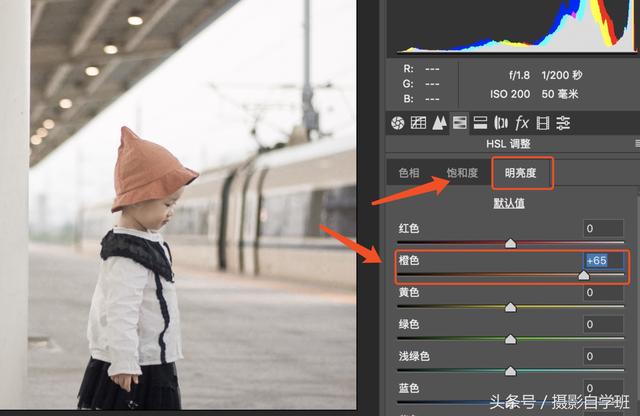Click the 浅绿色 label

coord(414,356)
